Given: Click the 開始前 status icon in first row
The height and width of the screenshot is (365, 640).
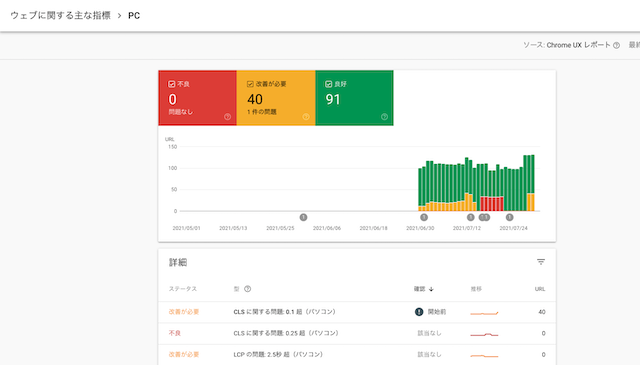Looking at the screenshot, I should pos(419,312).
